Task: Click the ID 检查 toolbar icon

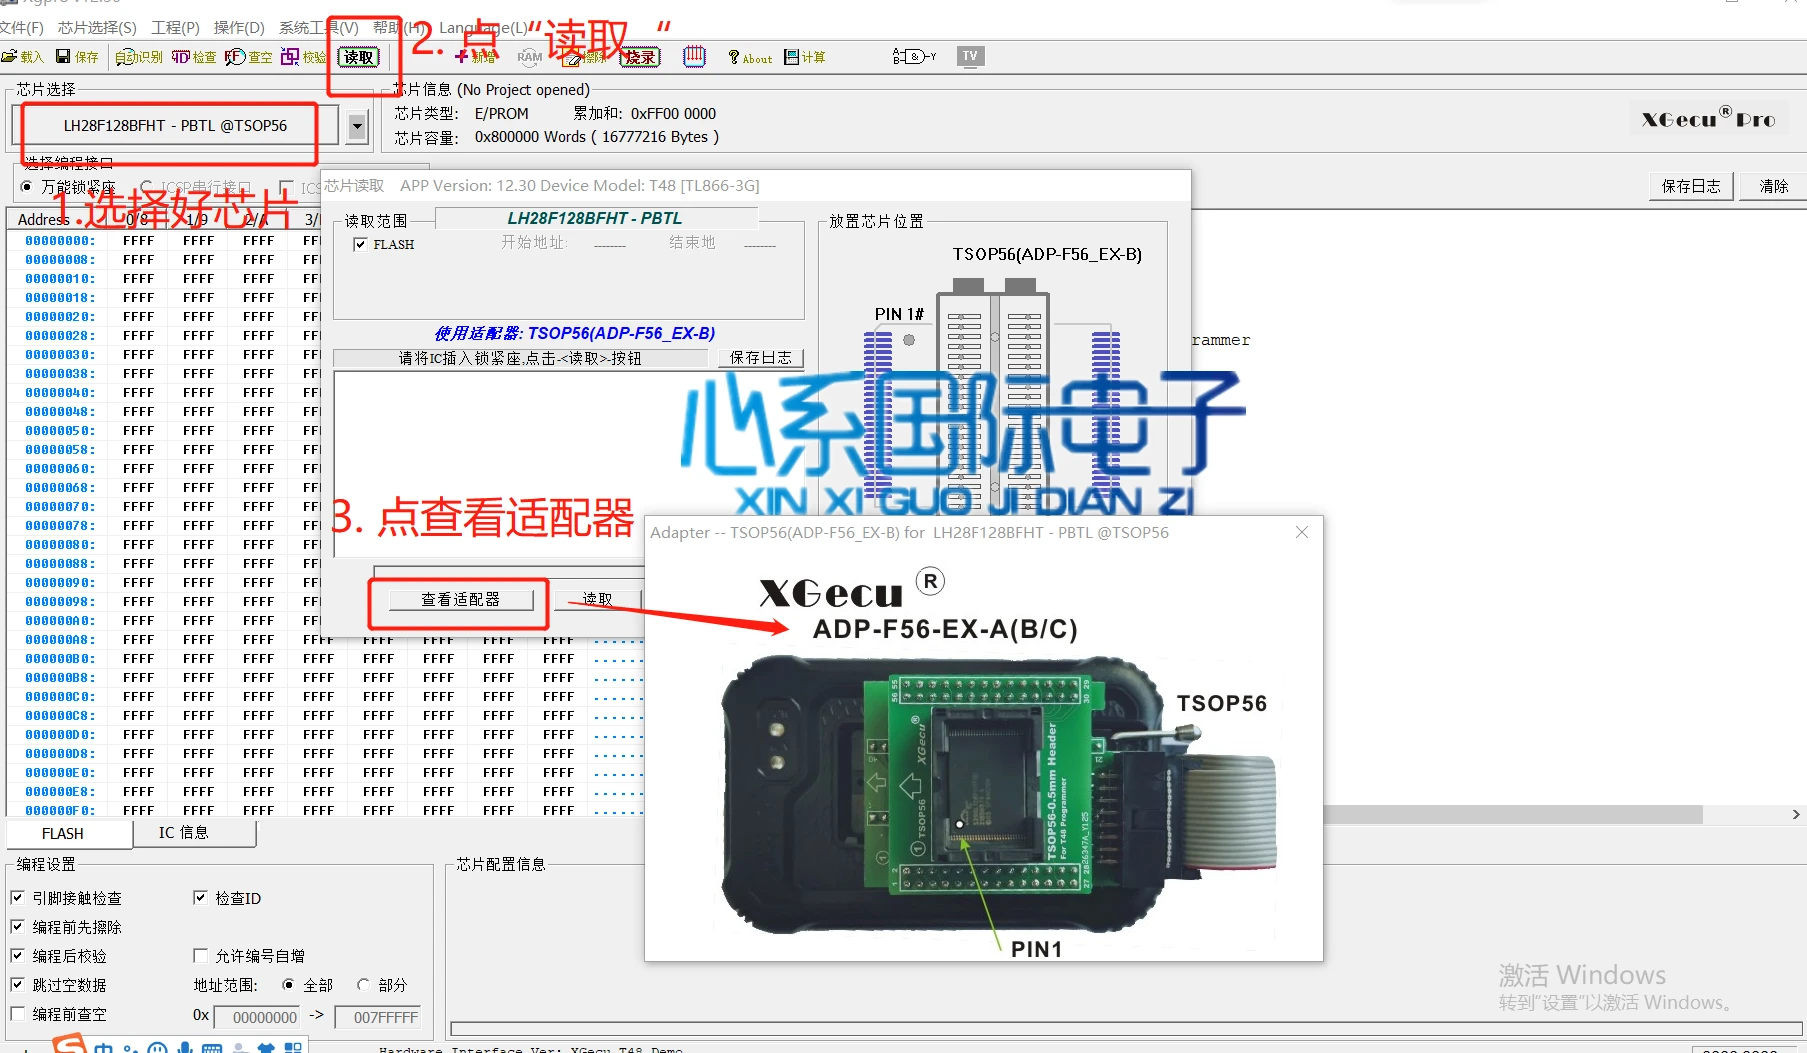Action: (194, 57)
